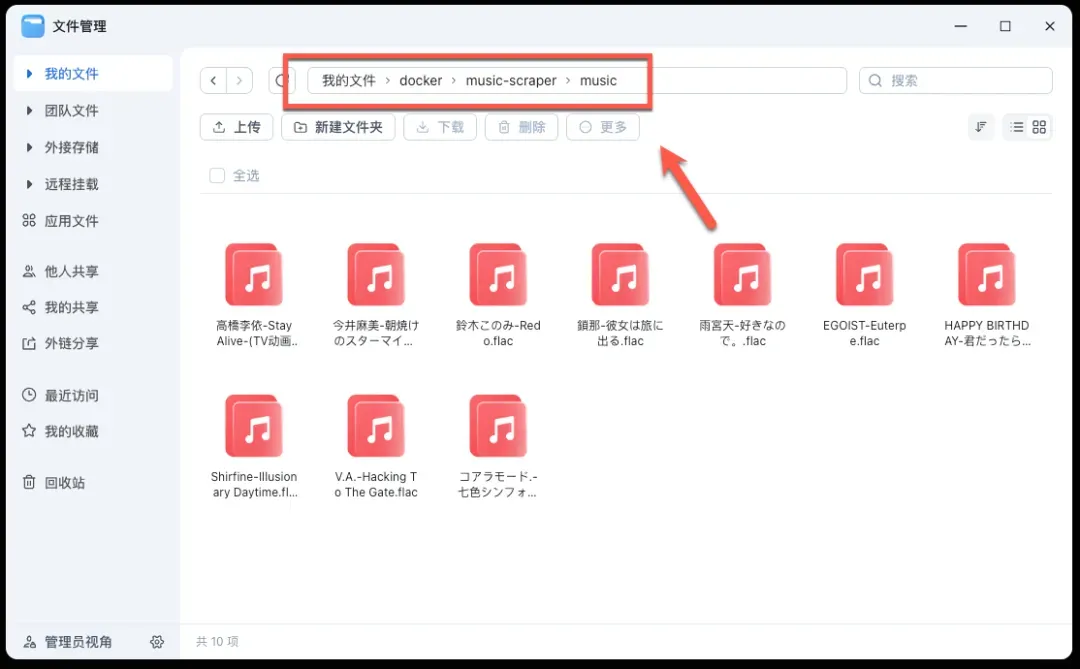The width and height of the screenshot is (1080, 669).
Task: Go forward with the right arrow
Action: coord(239,80)
